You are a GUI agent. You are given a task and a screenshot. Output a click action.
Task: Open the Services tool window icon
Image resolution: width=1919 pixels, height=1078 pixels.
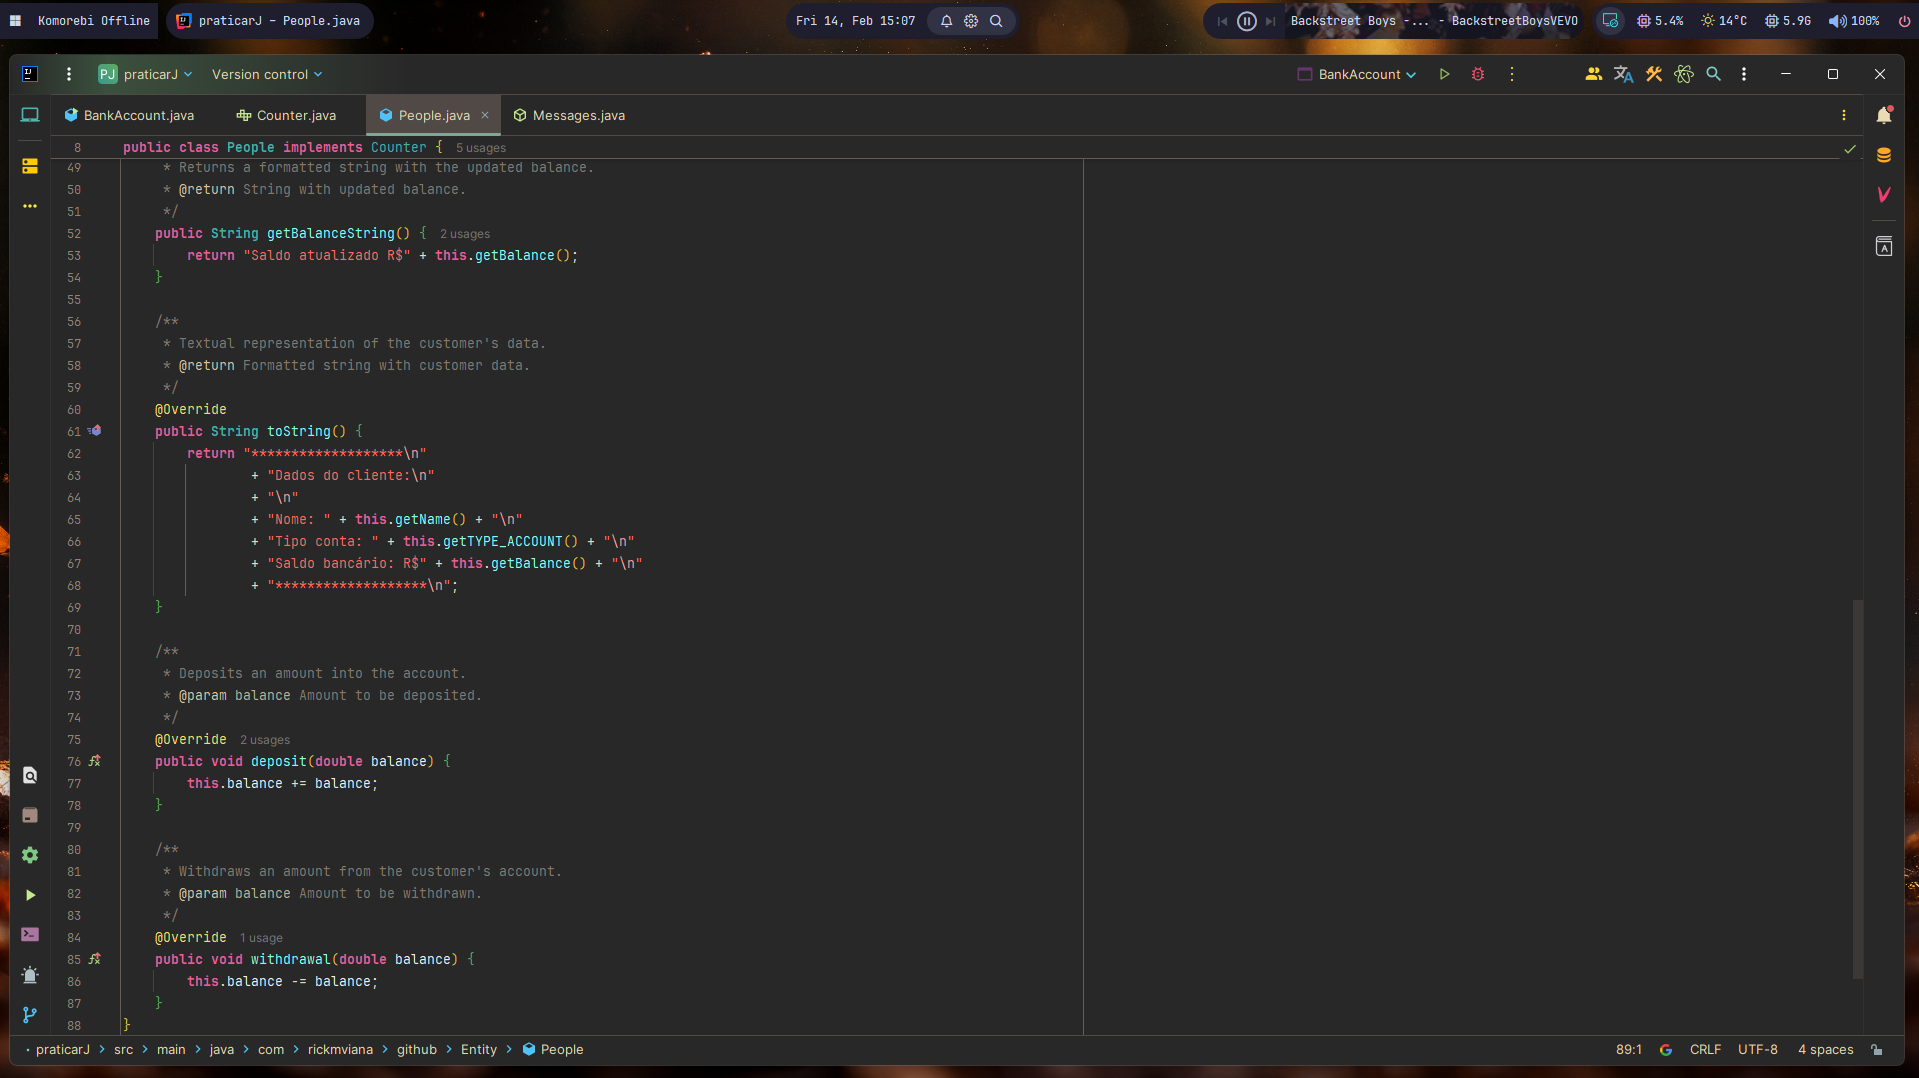[x=30, y=855]
